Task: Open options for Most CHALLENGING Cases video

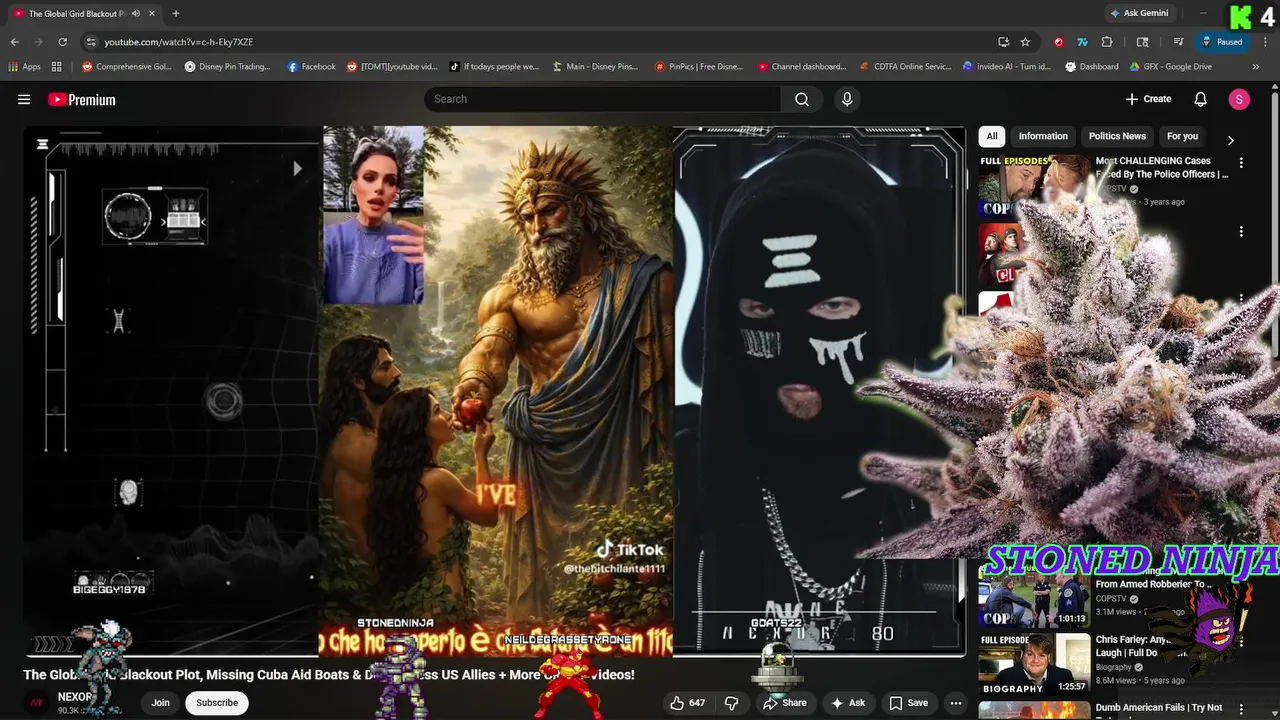Action: point(1241,162)
